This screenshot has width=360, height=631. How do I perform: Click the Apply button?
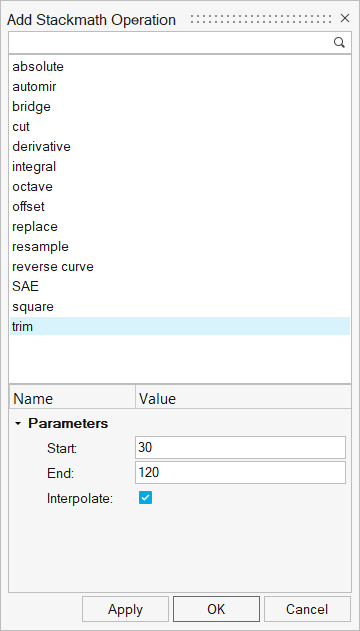click(x=125, y=609)
